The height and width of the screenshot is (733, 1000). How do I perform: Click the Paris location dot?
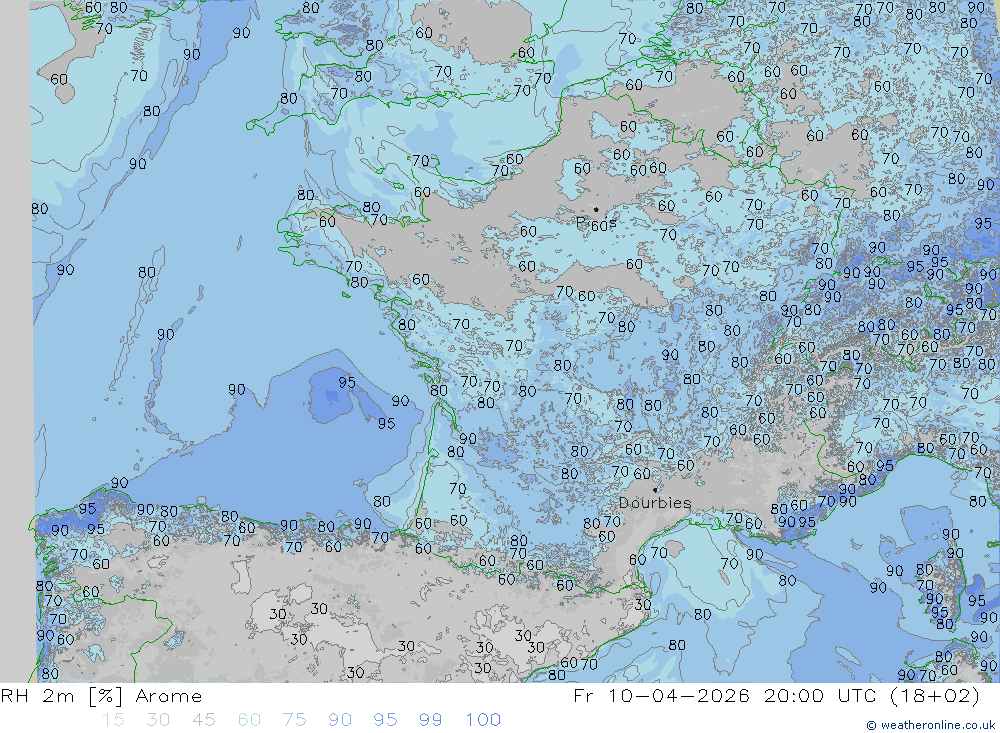coord(596,209)
